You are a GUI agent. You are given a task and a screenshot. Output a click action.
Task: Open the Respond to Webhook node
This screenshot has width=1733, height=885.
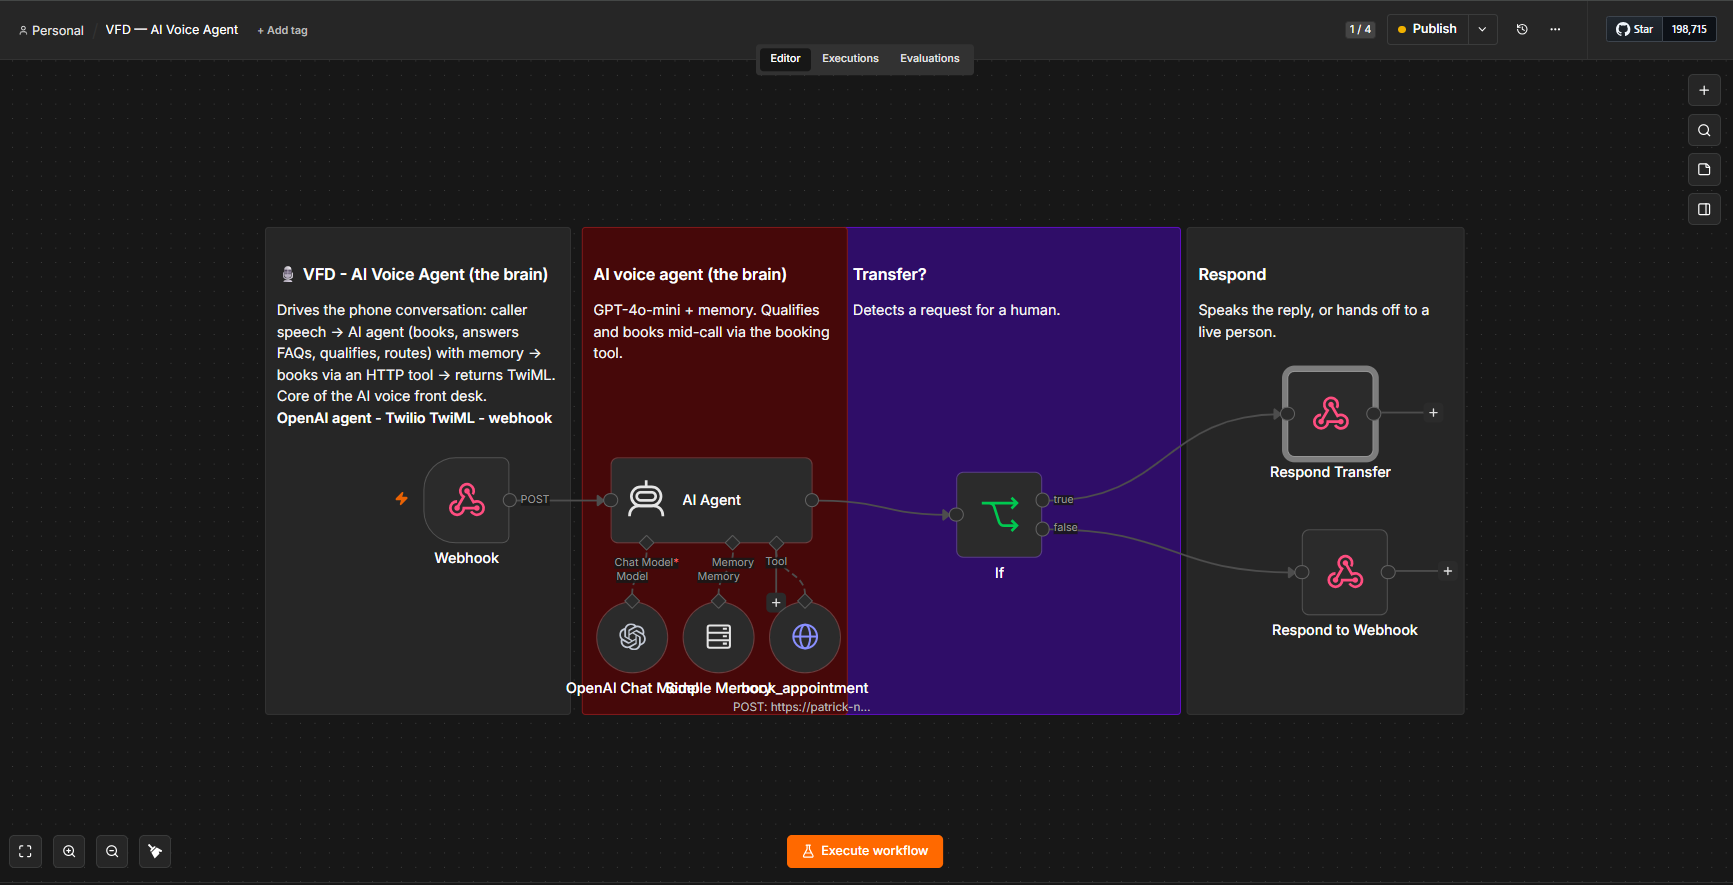click(1344, 572)
